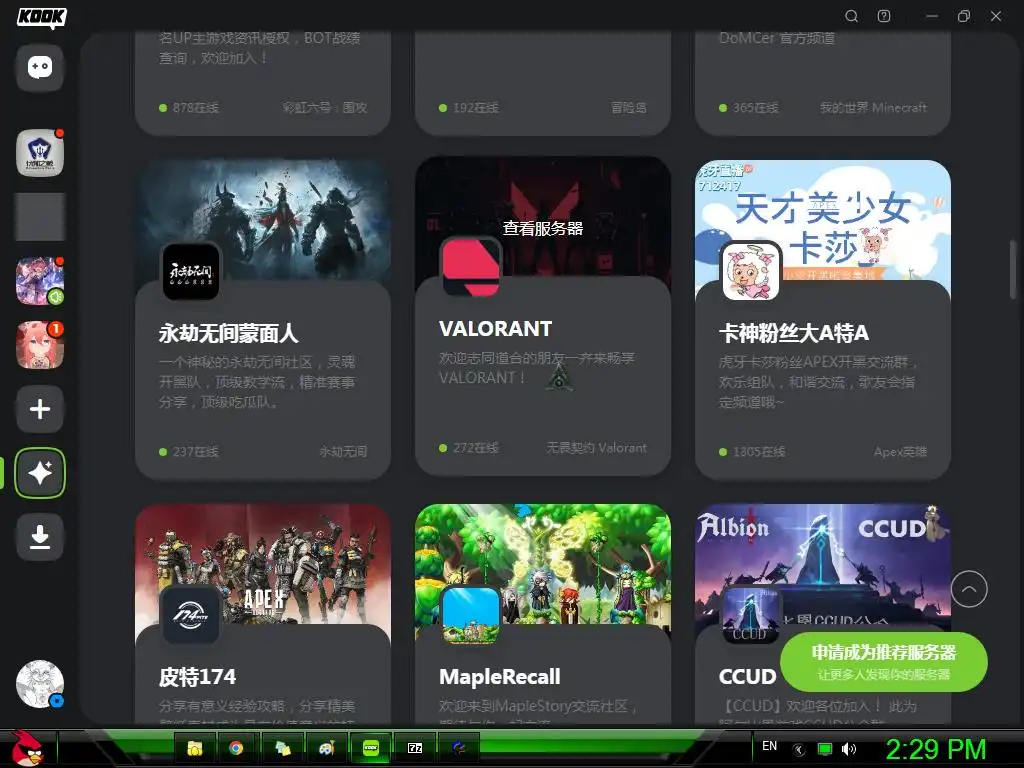This screenshot has height=768, width=1024.
Task: Click the 永劫无间蒙面人 server title
Action: (229, 334)
